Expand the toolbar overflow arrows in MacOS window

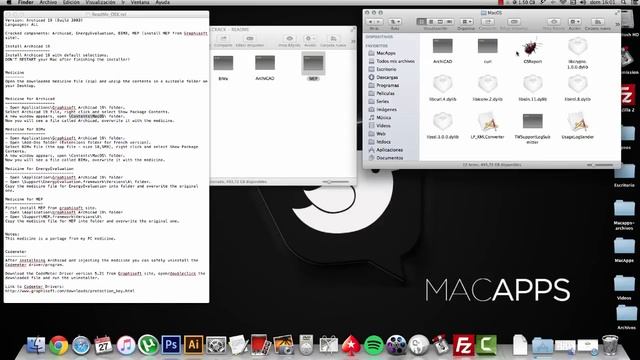[617, 24]
